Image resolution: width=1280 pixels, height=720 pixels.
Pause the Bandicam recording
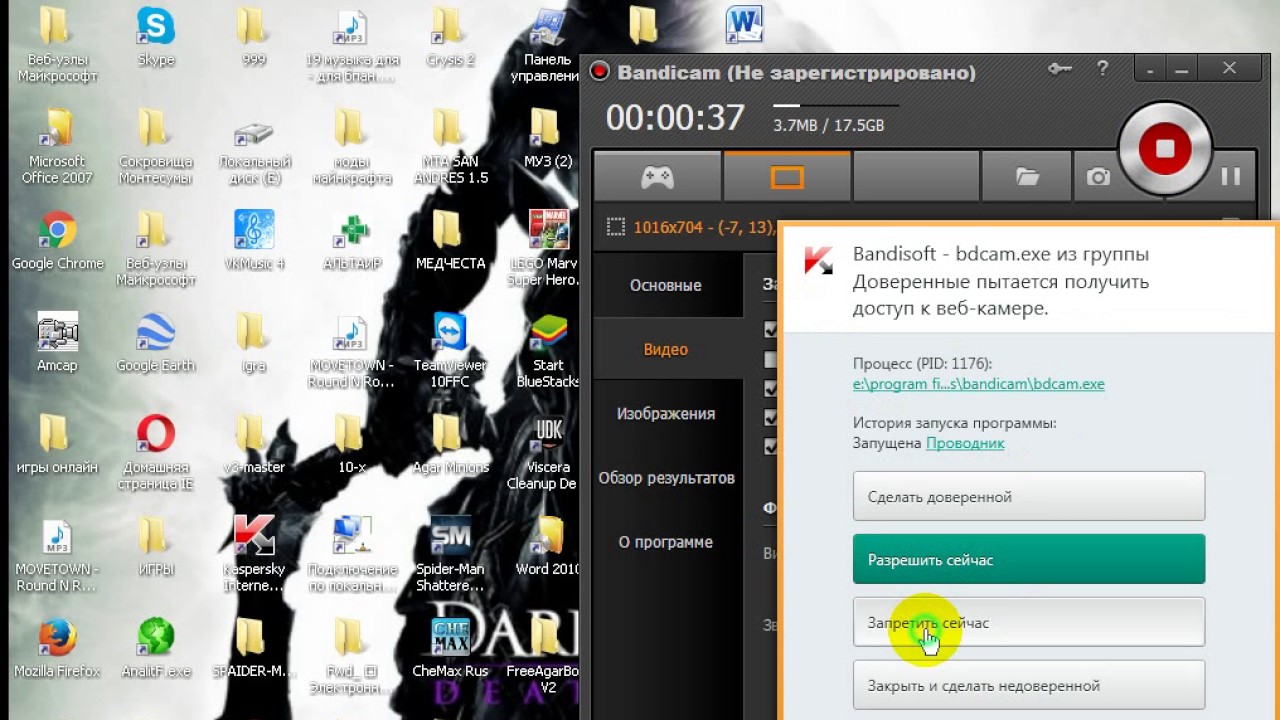click(x=1231, y=176)
